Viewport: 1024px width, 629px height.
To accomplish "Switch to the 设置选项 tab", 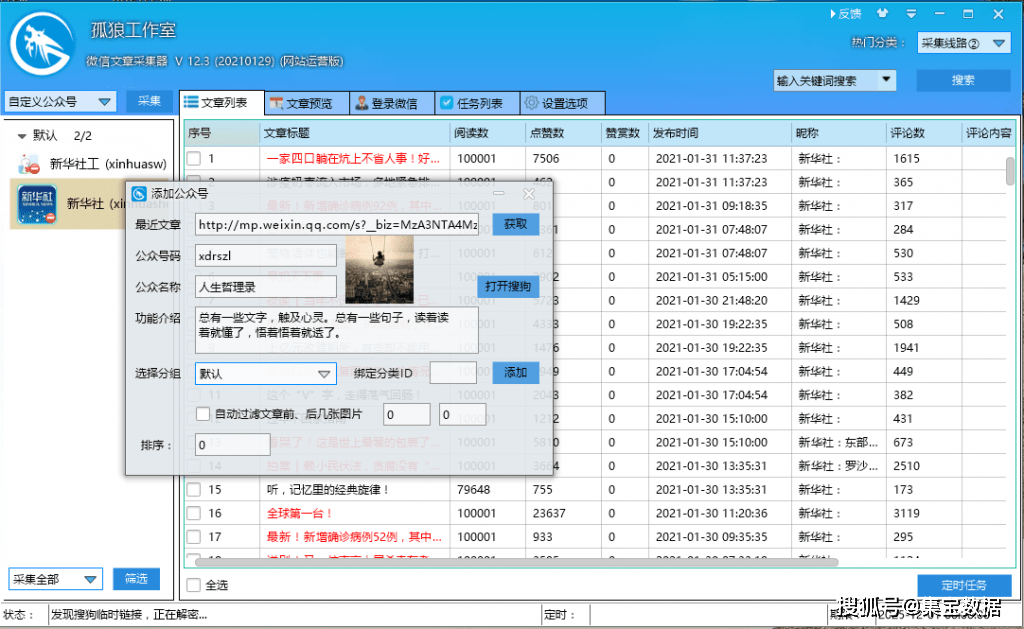I will [x=563, y=103].
